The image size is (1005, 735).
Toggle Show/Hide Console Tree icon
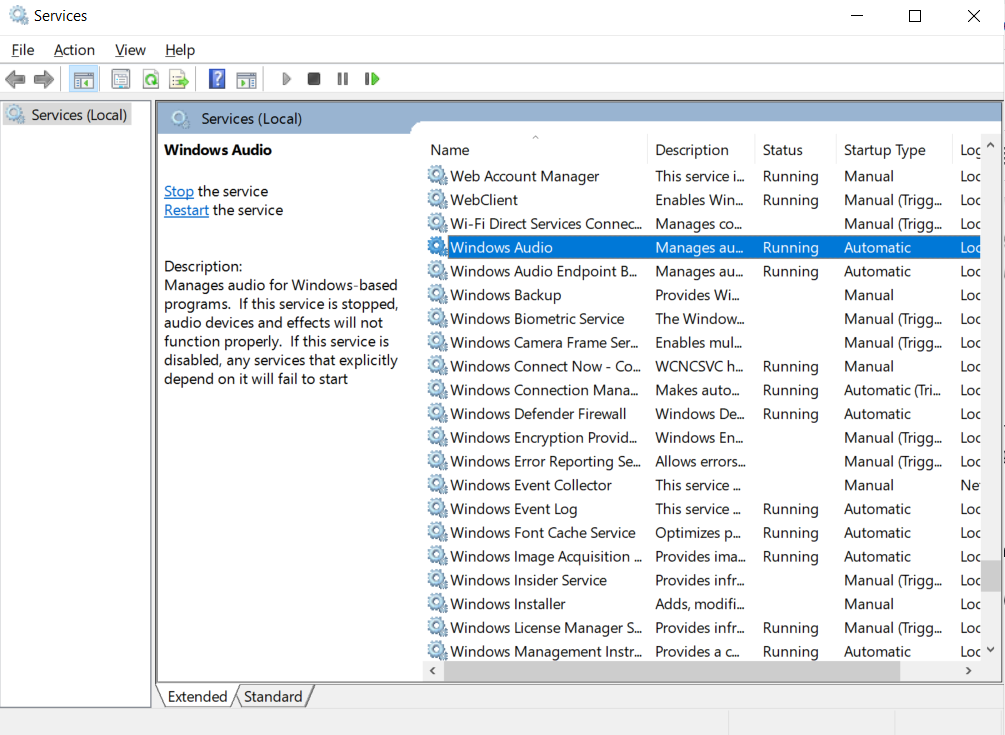84,79
